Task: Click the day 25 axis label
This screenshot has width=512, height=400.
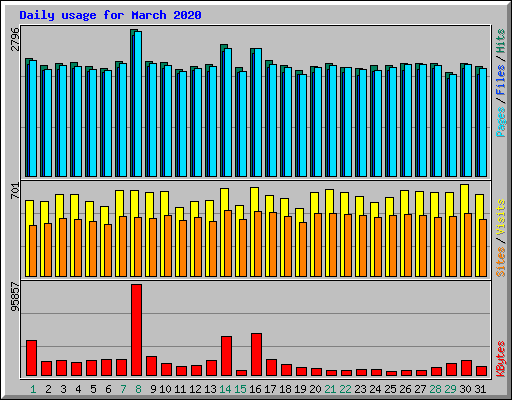Action: tap(390, 389)
